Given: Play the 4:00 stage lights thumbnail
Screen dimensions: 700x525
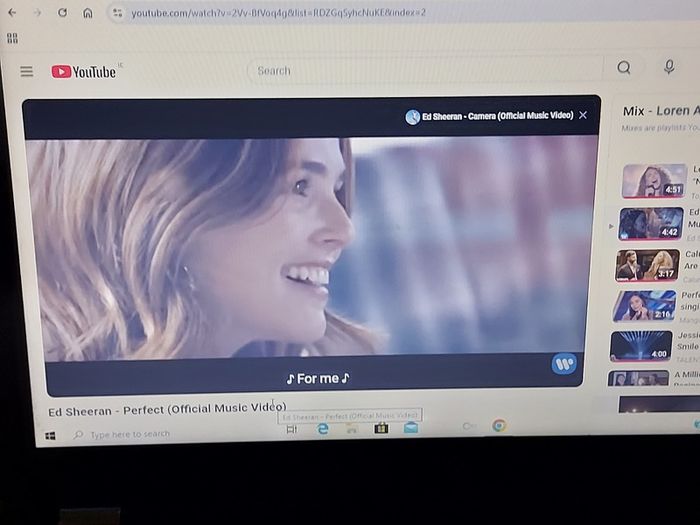Looking at the screenshot, I should point(641,346).
